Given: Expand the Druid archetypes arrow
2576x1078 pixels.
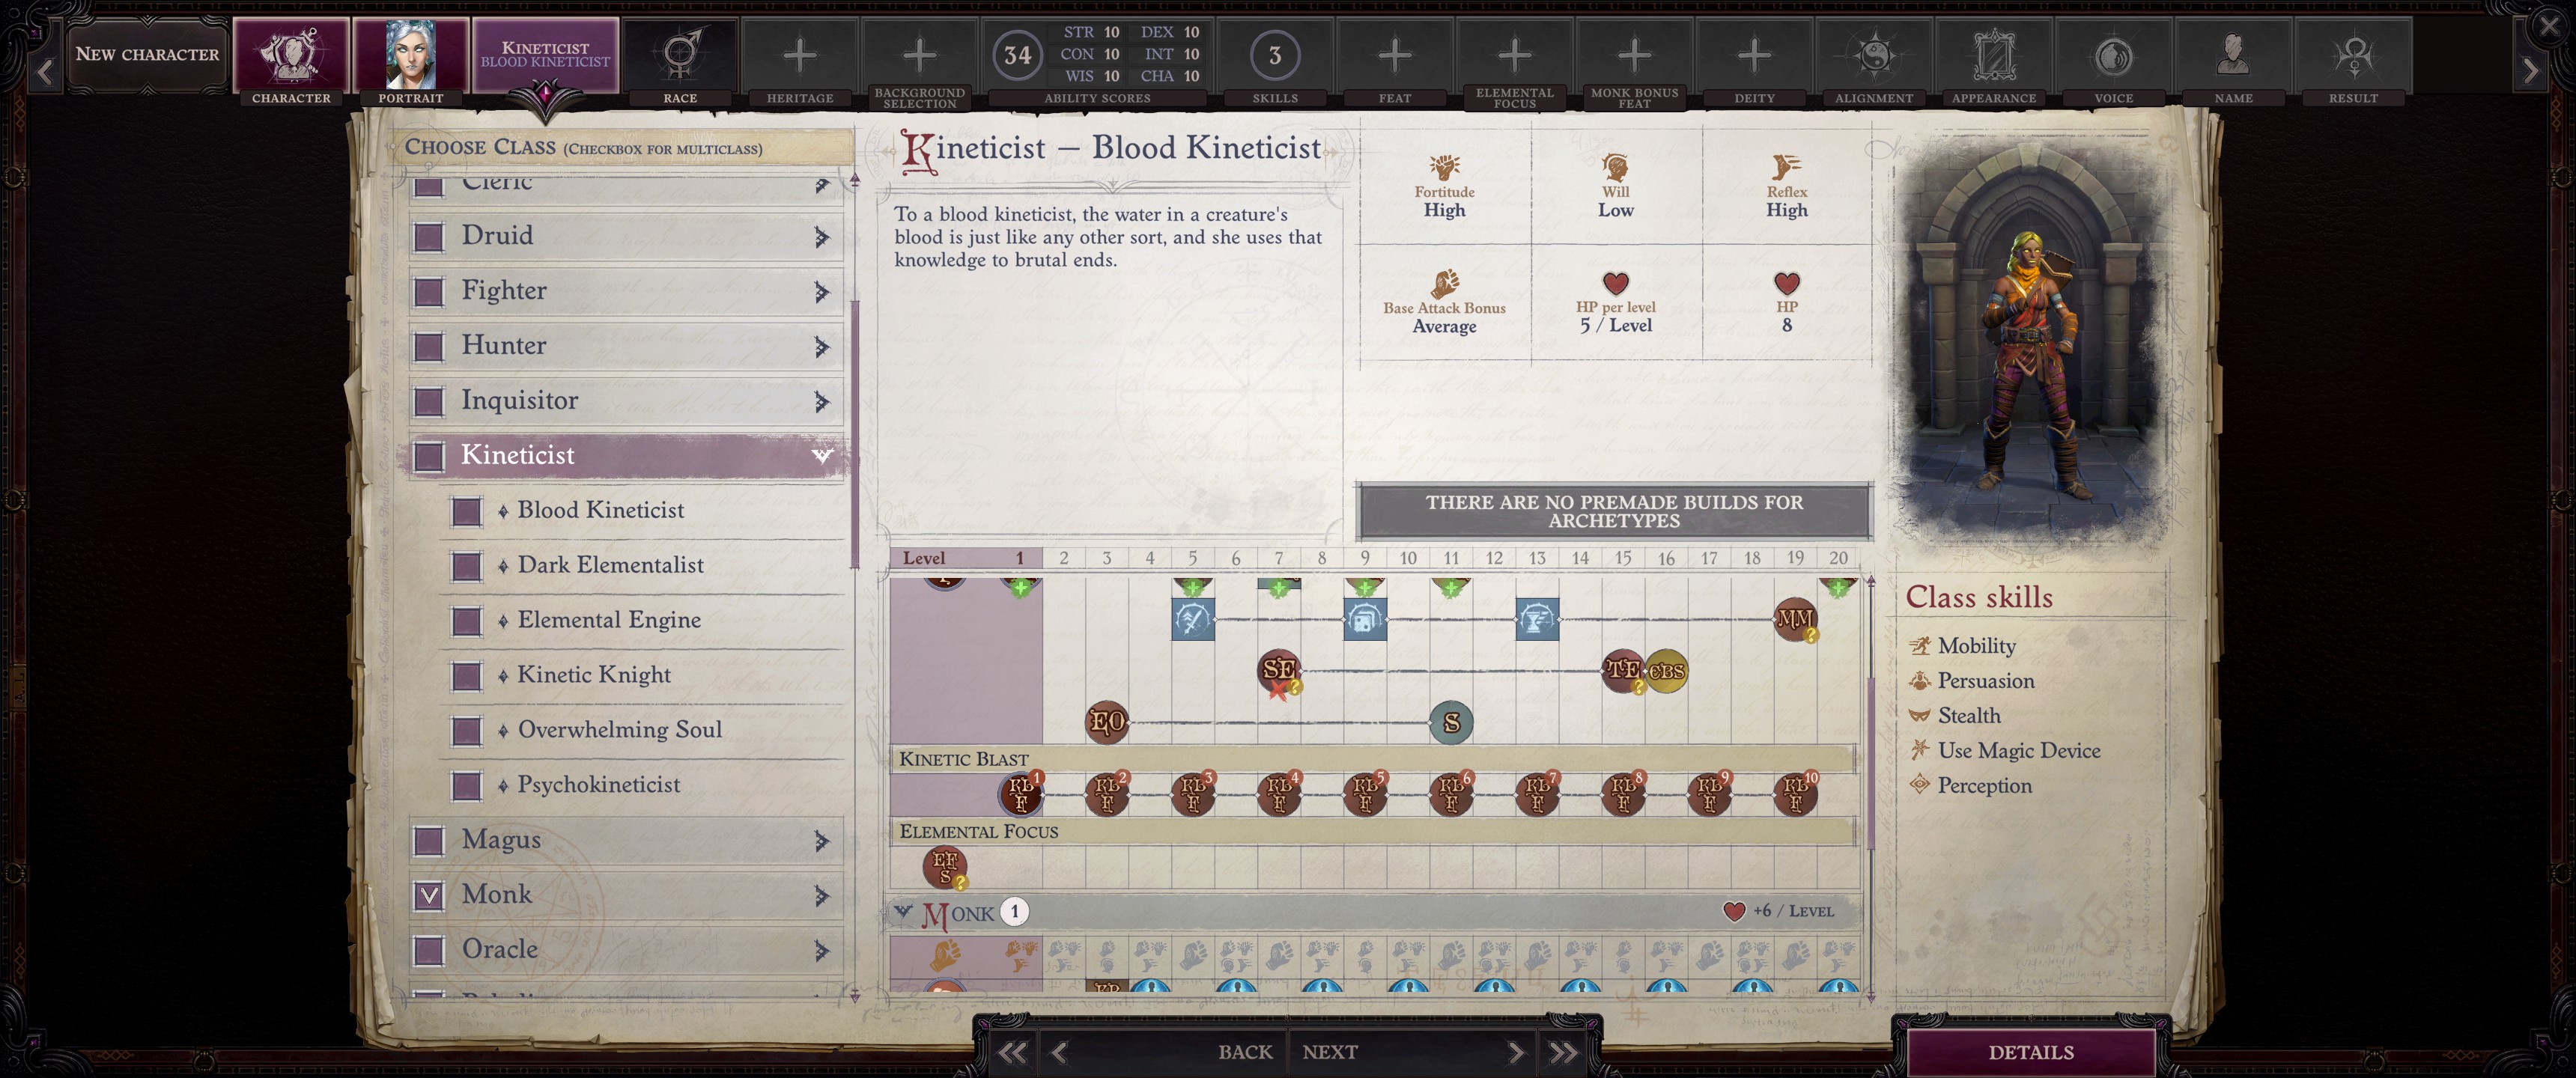Looking at the screenshot, I should 821,237.
